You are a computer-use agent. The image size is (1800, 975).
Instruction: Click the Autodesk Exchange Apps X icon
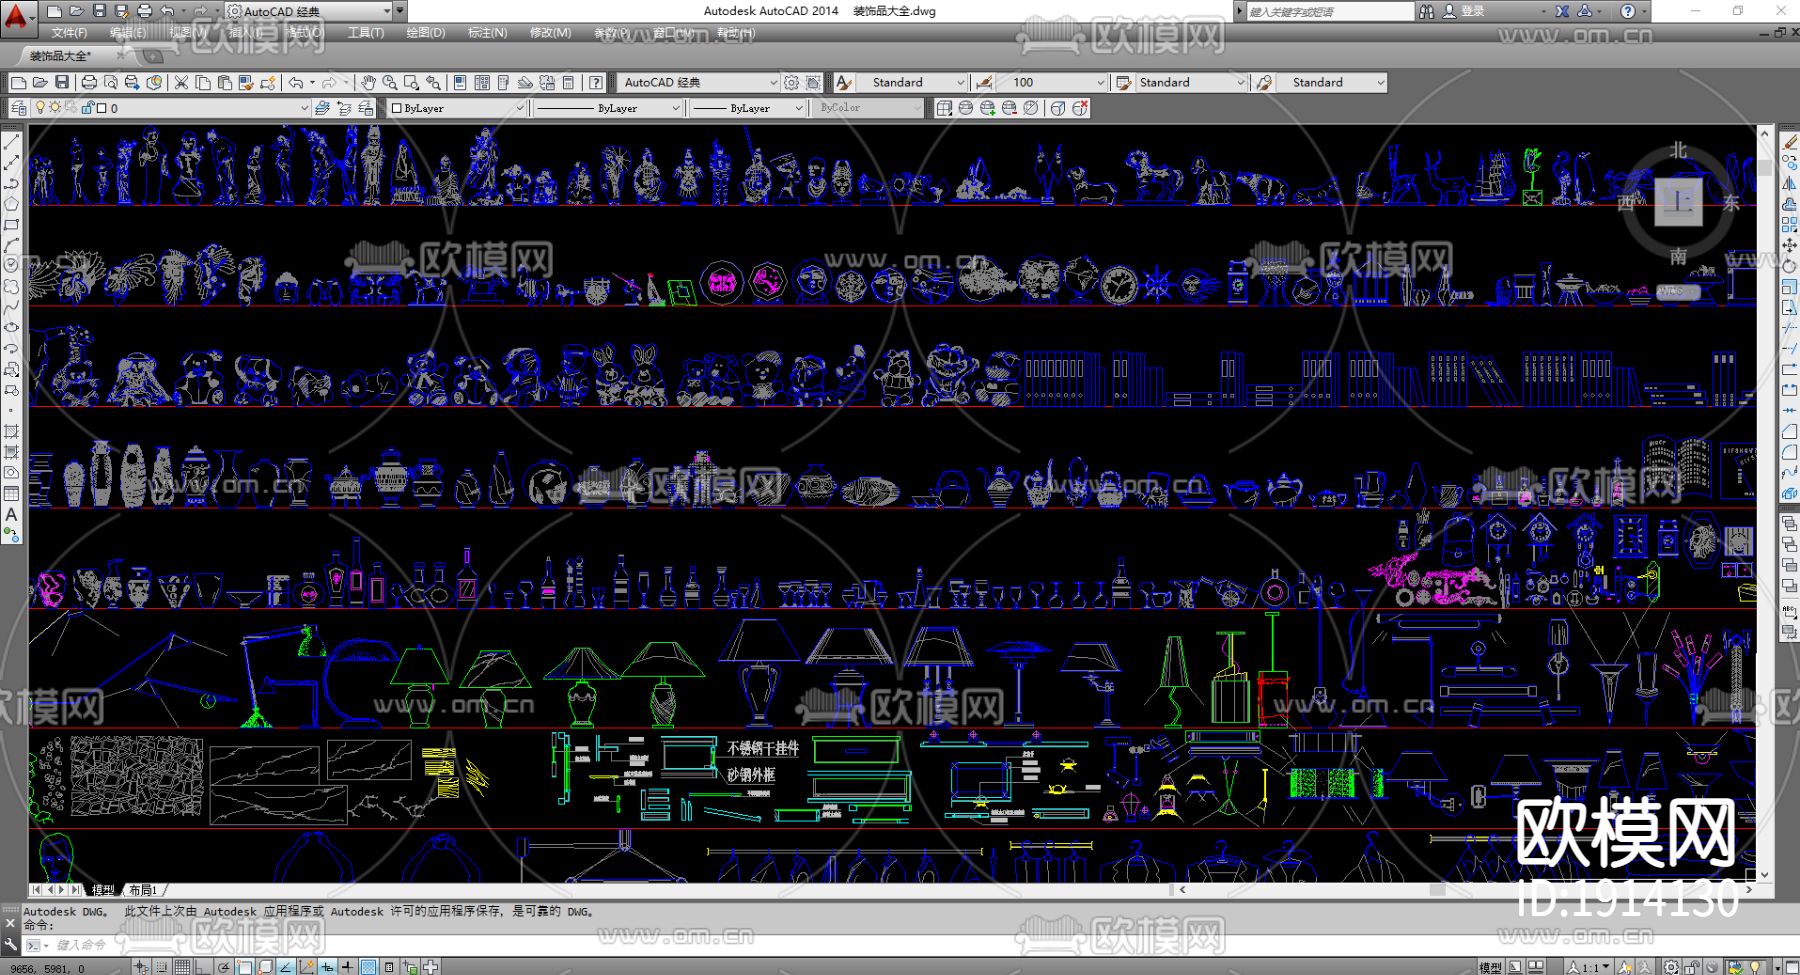point(1562,11)
